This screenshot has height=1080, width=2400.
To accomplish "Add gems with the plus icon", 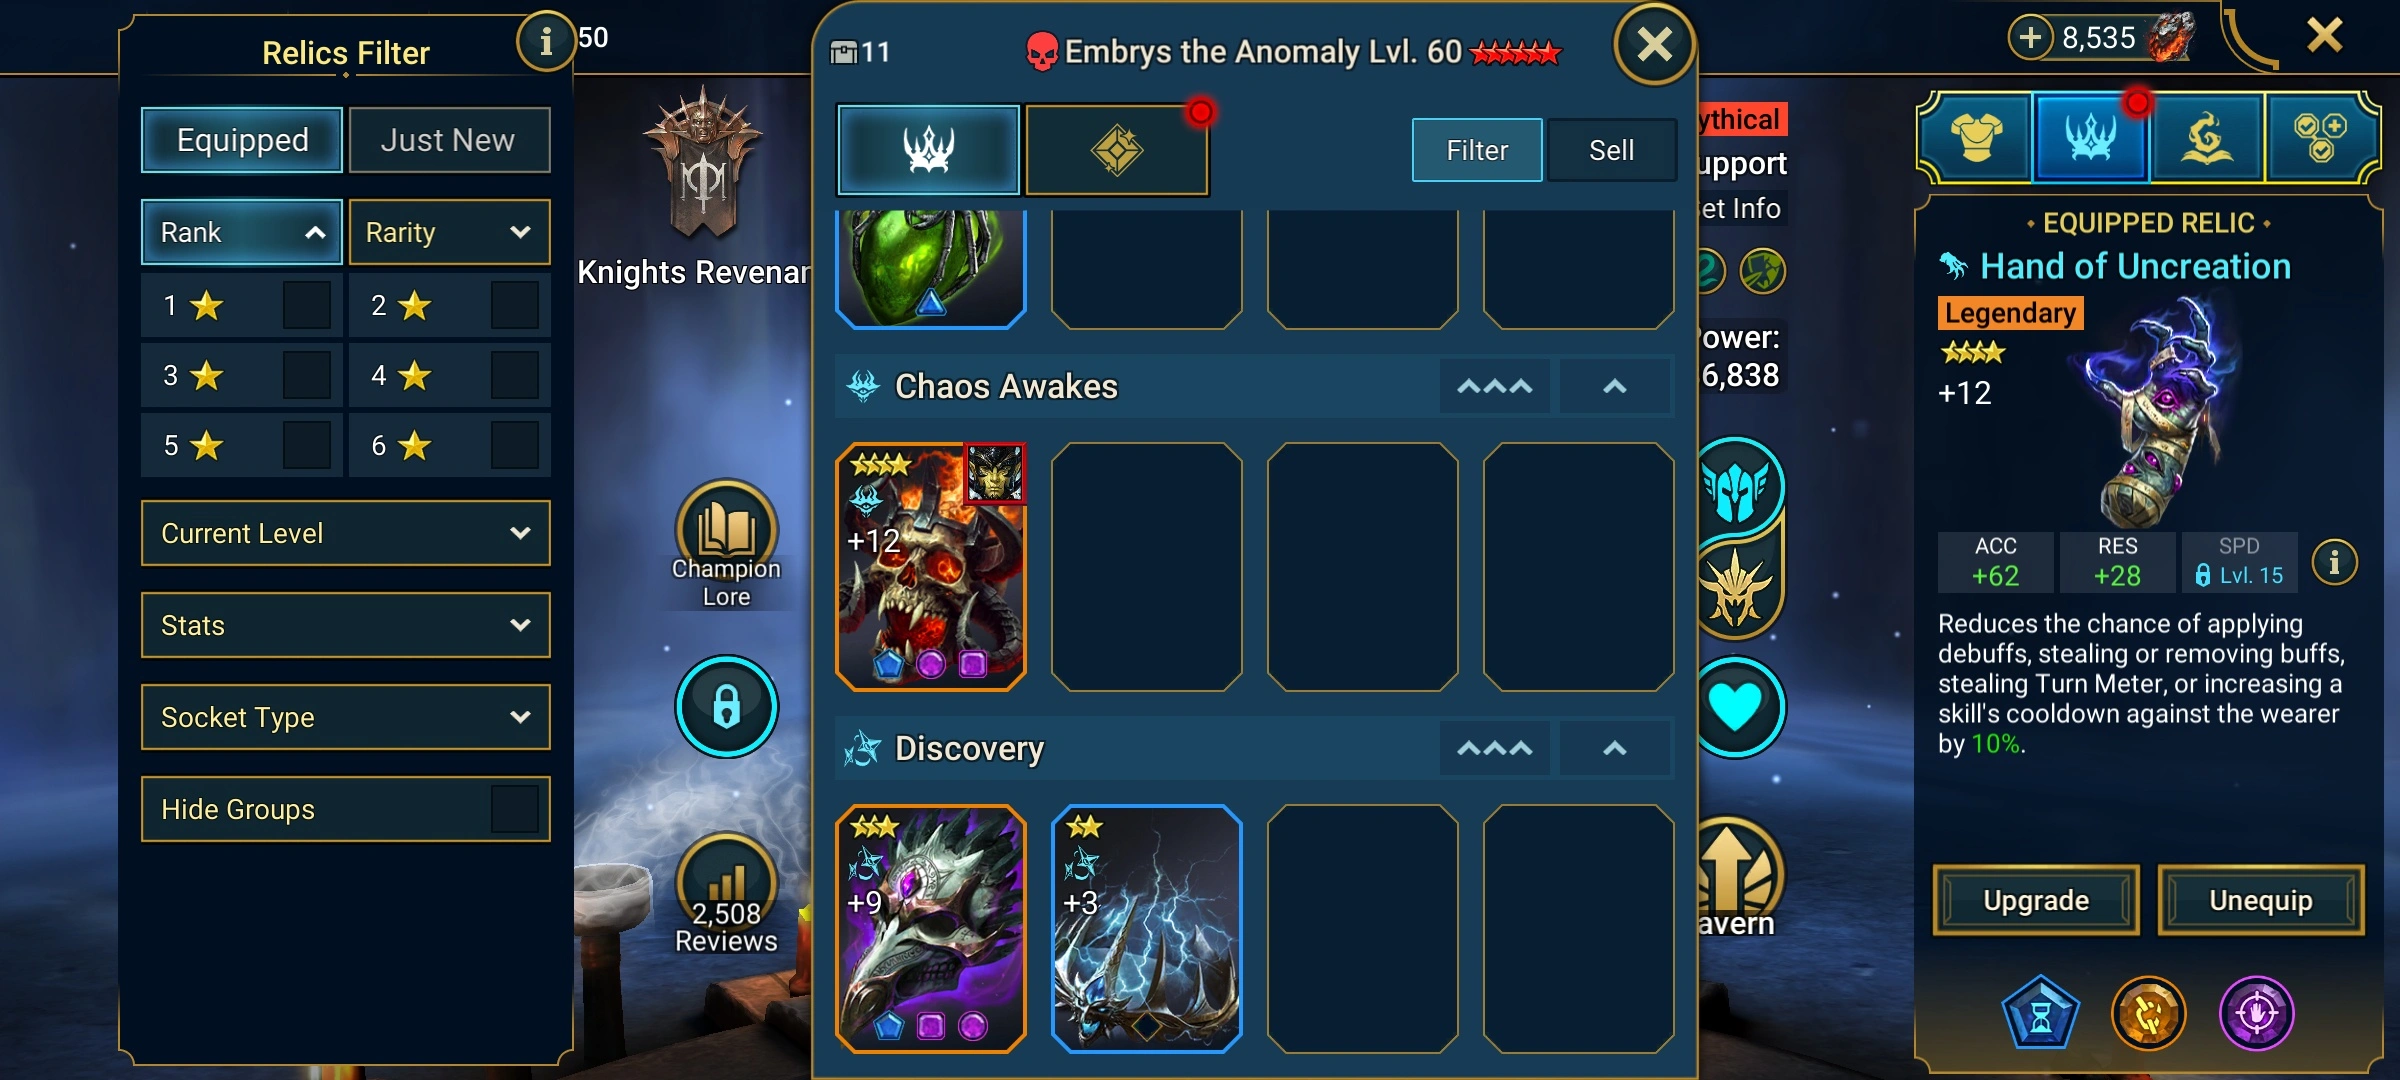I will point(2030,38).
